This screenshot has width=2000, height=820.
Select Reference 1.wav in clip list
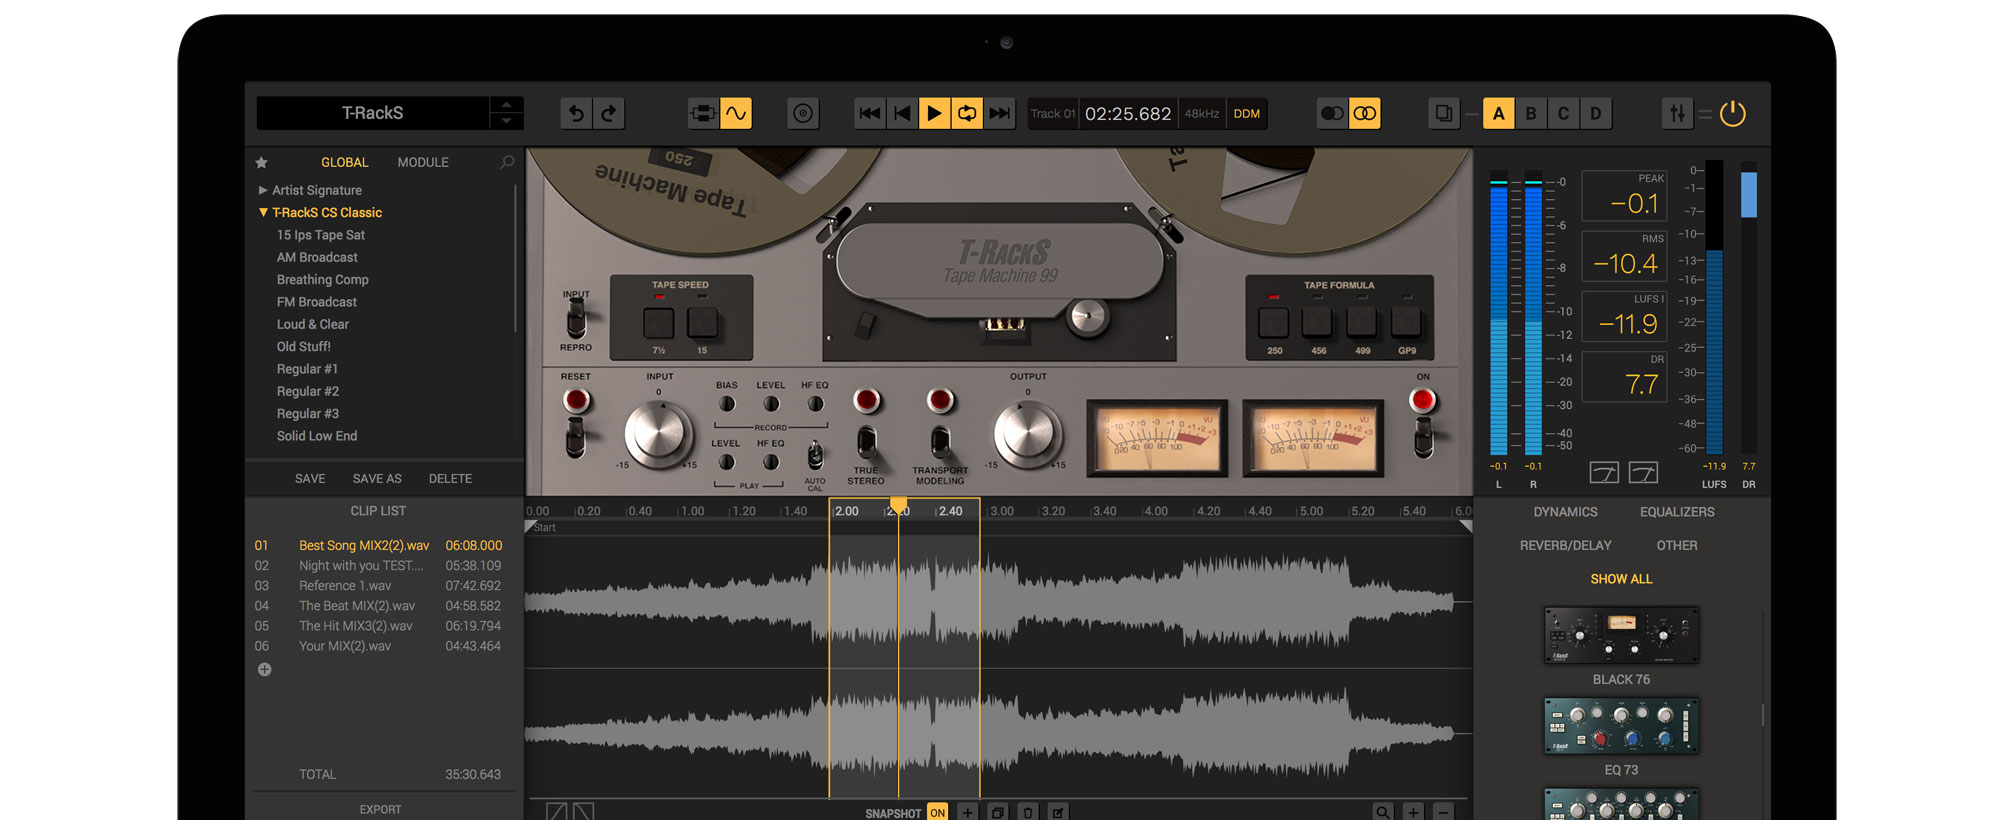378,586
